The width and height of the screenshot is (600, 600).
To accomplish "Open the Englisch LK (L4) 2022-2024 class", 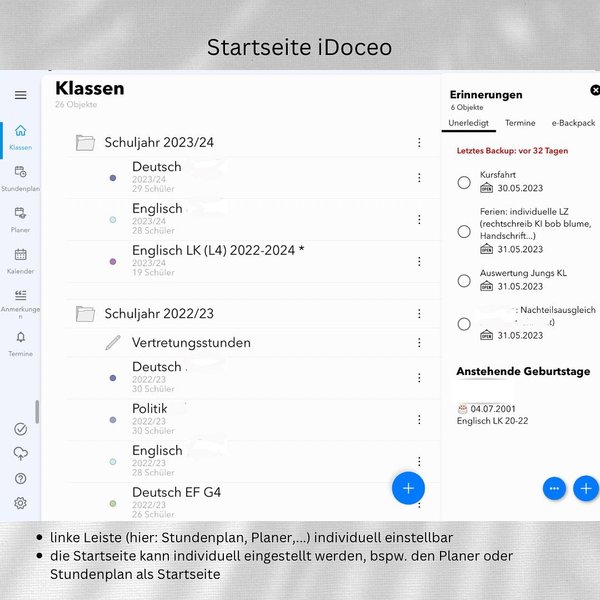I will [x=253, y=261].
